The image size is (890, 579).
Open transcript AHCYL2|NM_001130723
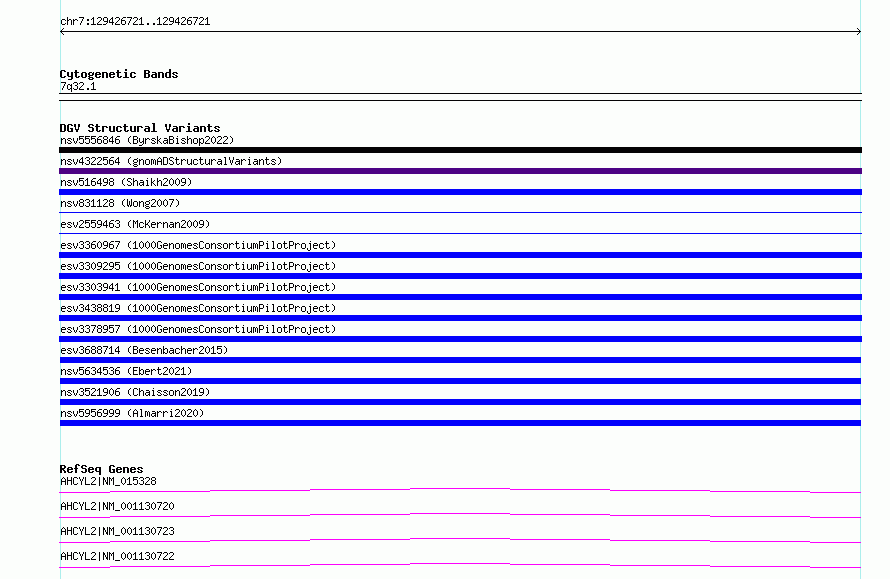pos(117,531)
